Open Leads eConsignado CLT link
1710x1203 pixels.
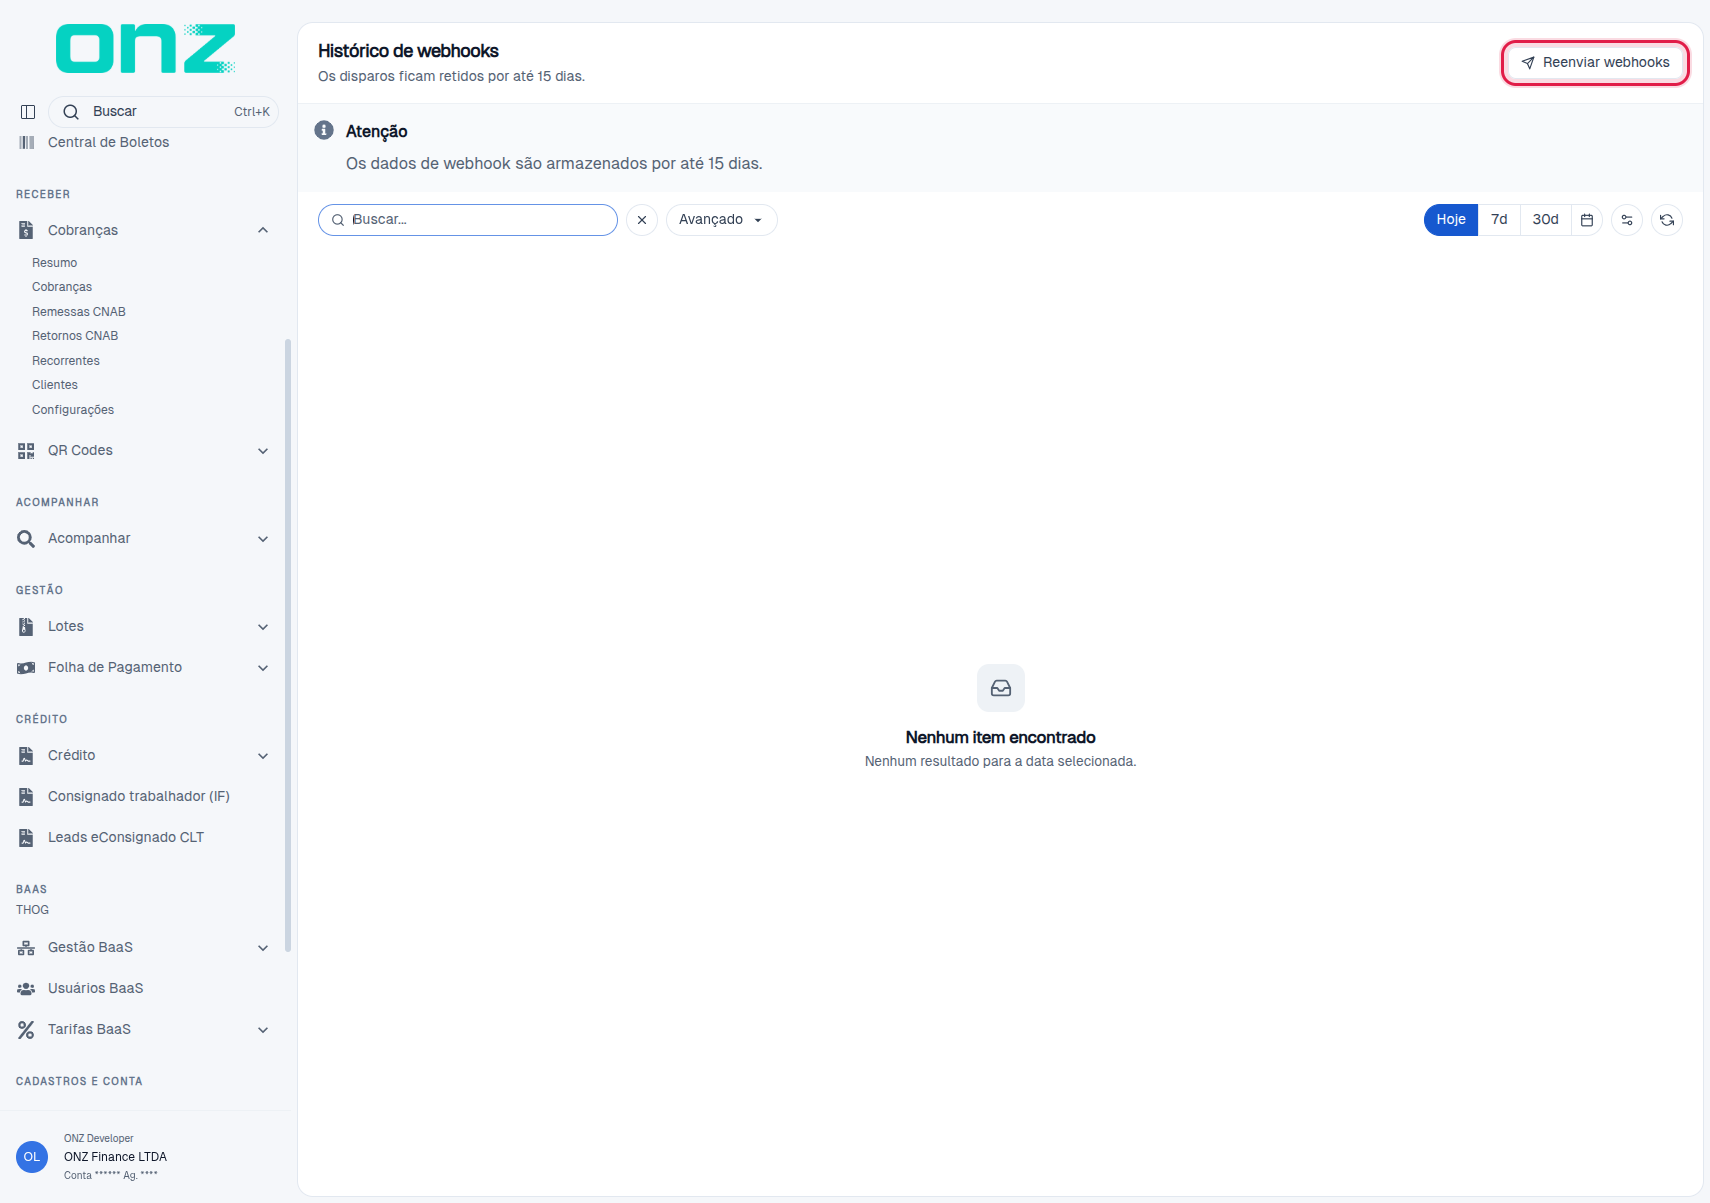(x=126, y=838)
